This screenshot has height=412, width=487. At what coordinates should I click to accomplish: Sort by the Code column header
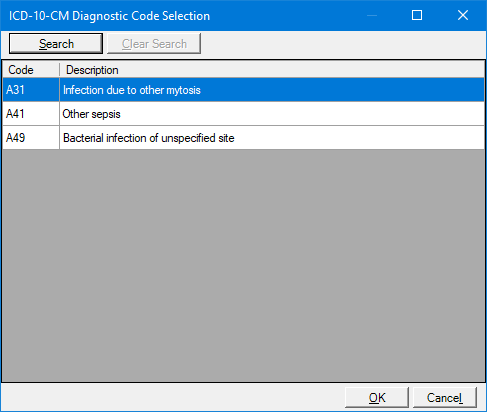click(x=31, y=70)
